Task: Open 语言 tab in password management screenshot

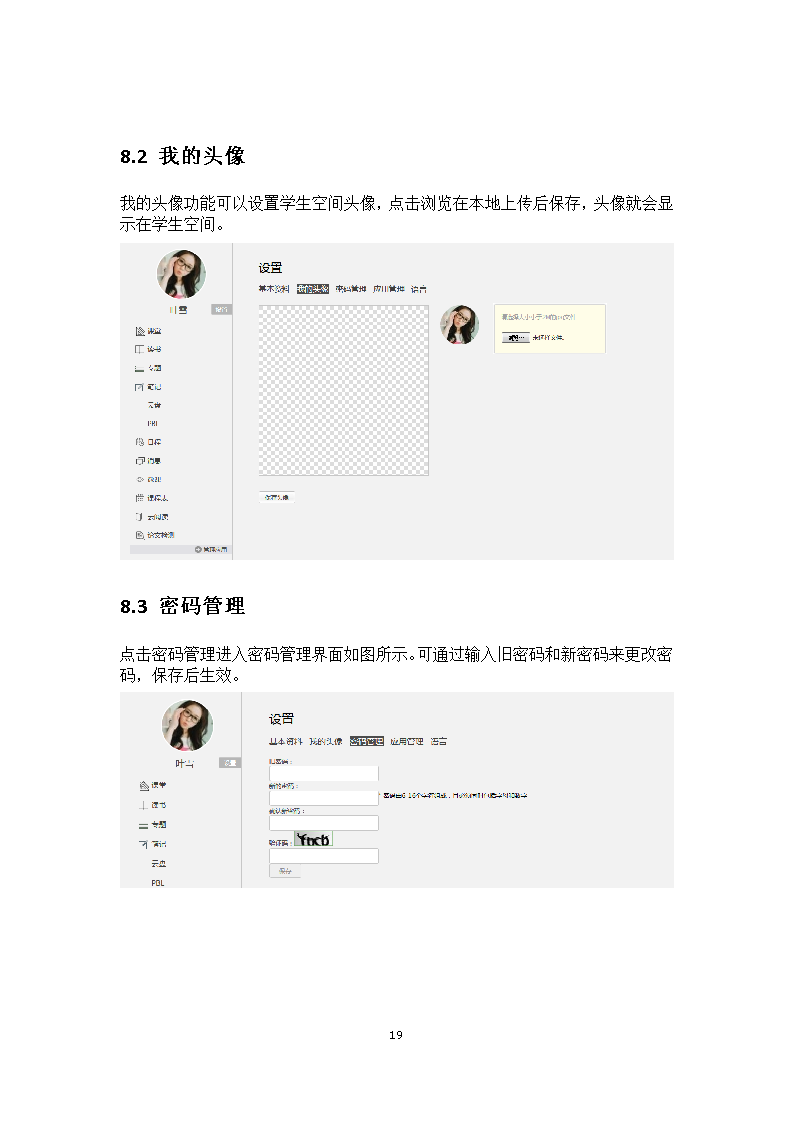Action: (439, 741)
